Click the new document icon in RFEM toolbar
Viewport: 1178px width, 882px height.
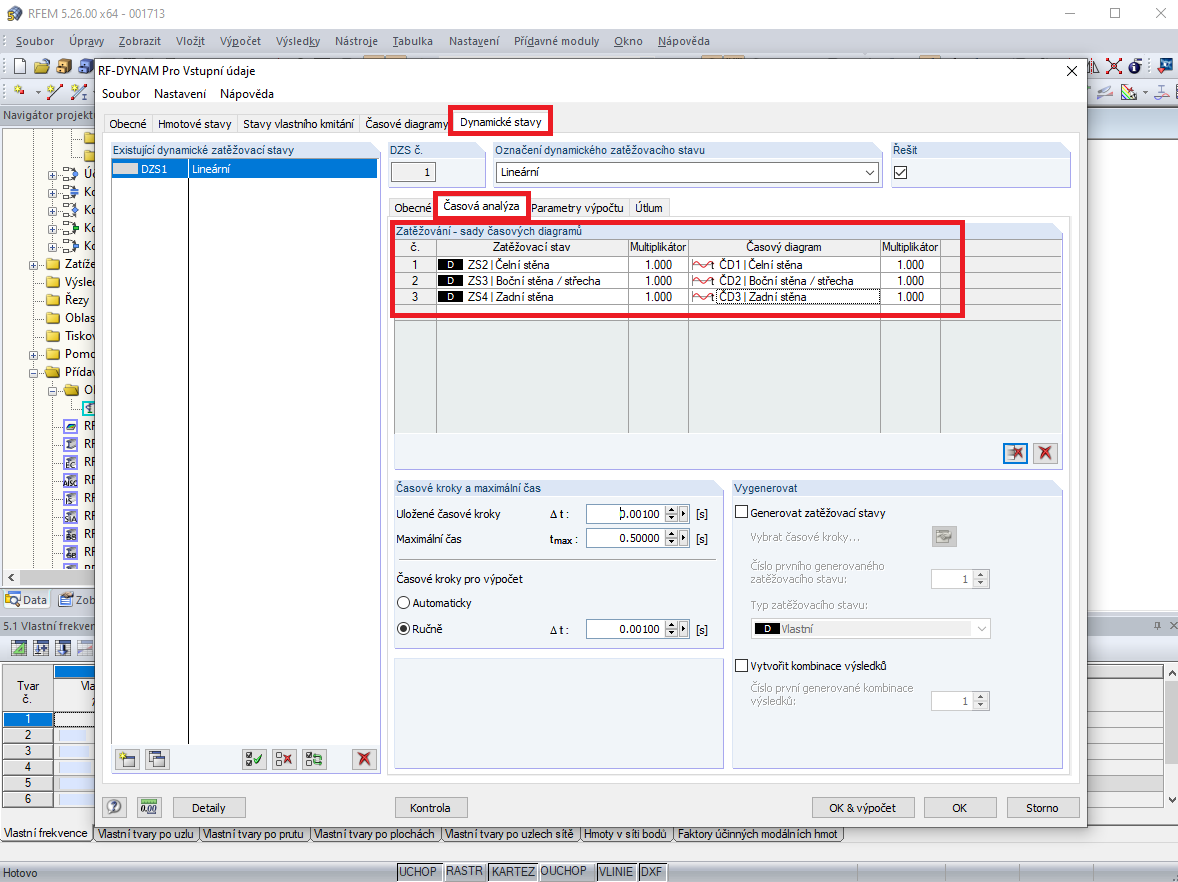(20, 67)
